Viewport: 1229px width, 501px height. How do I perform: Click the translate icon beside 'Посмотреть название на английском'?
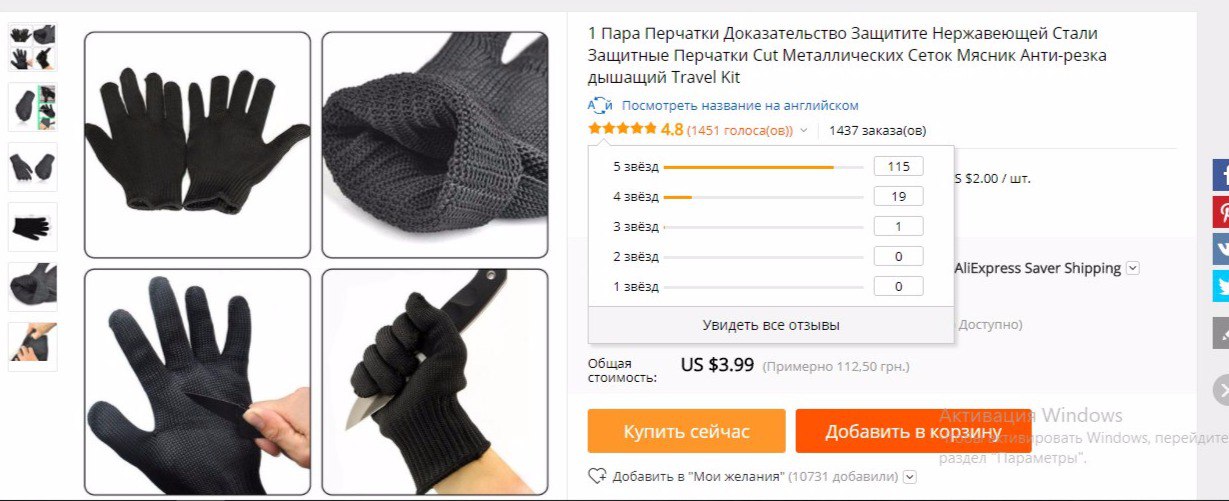point(600,105)
